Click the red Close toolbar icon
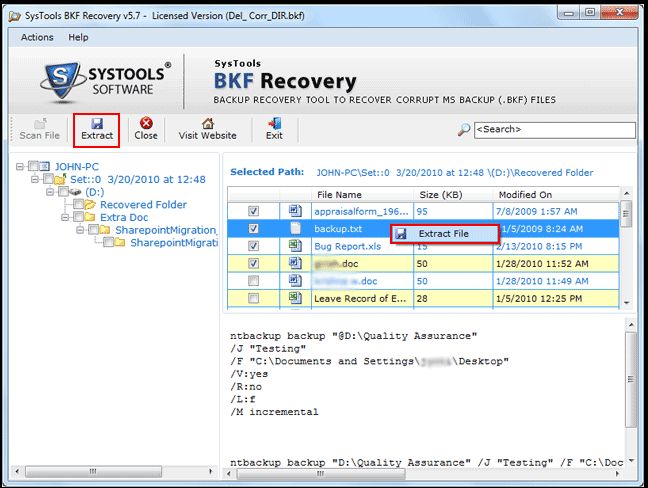Screen dimensions: 648x488 [x=146, y=123]
